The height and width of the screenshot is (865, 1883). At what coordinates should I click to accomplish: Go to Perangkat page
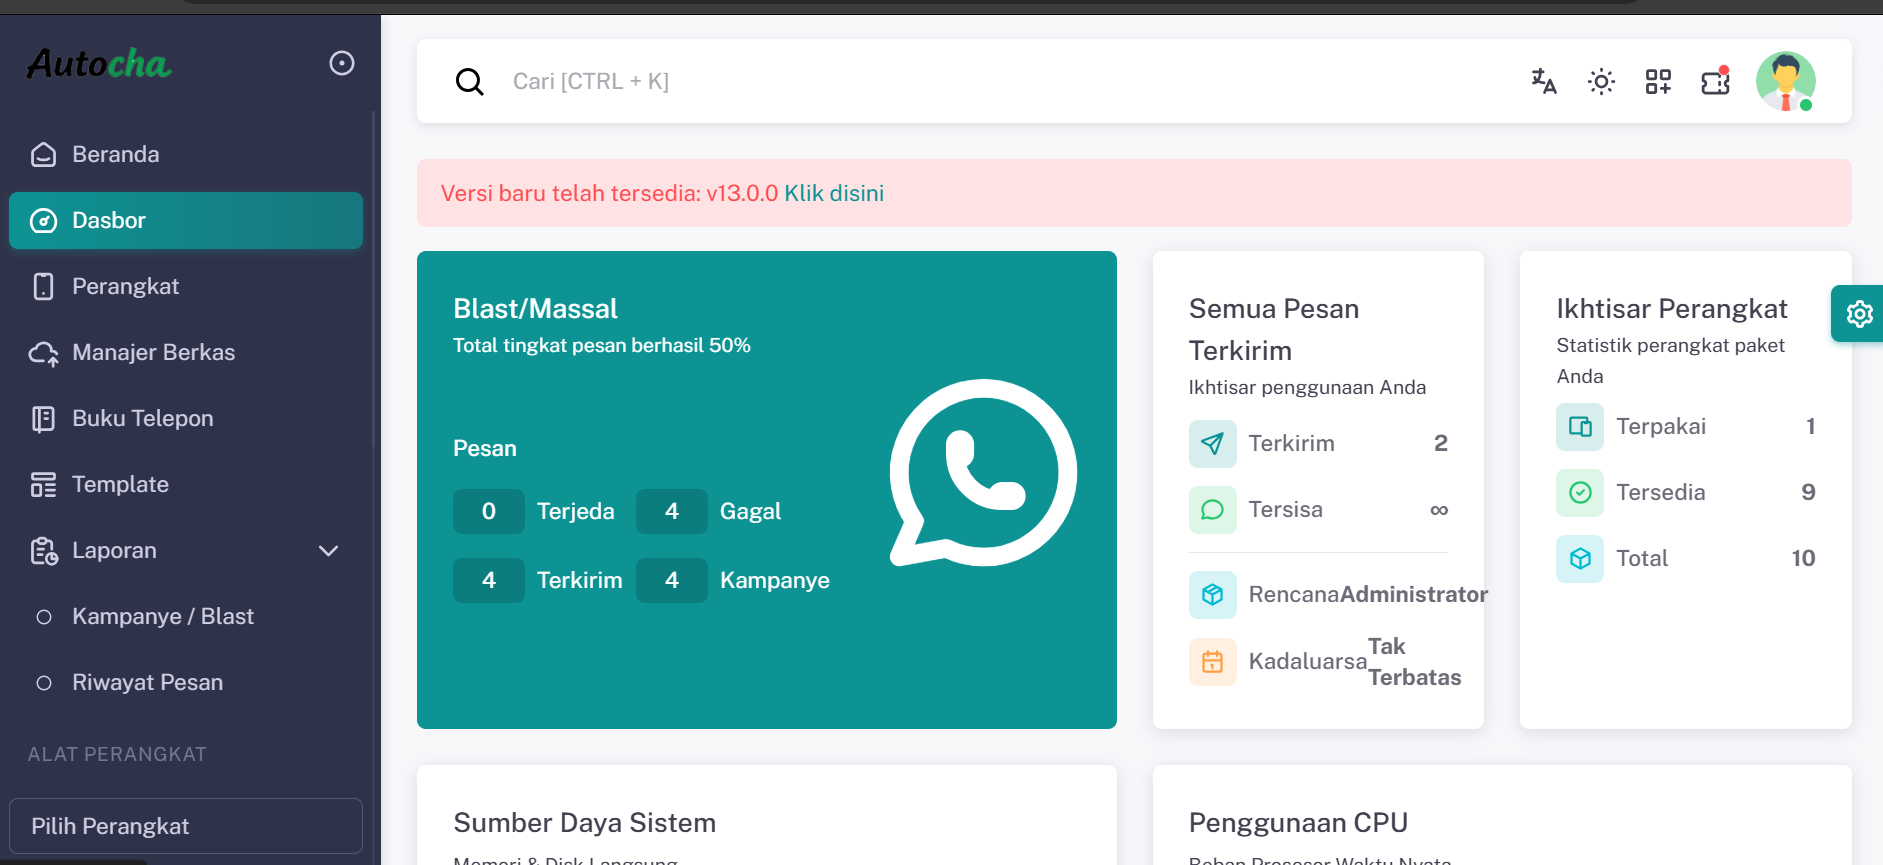pos(186,286)
